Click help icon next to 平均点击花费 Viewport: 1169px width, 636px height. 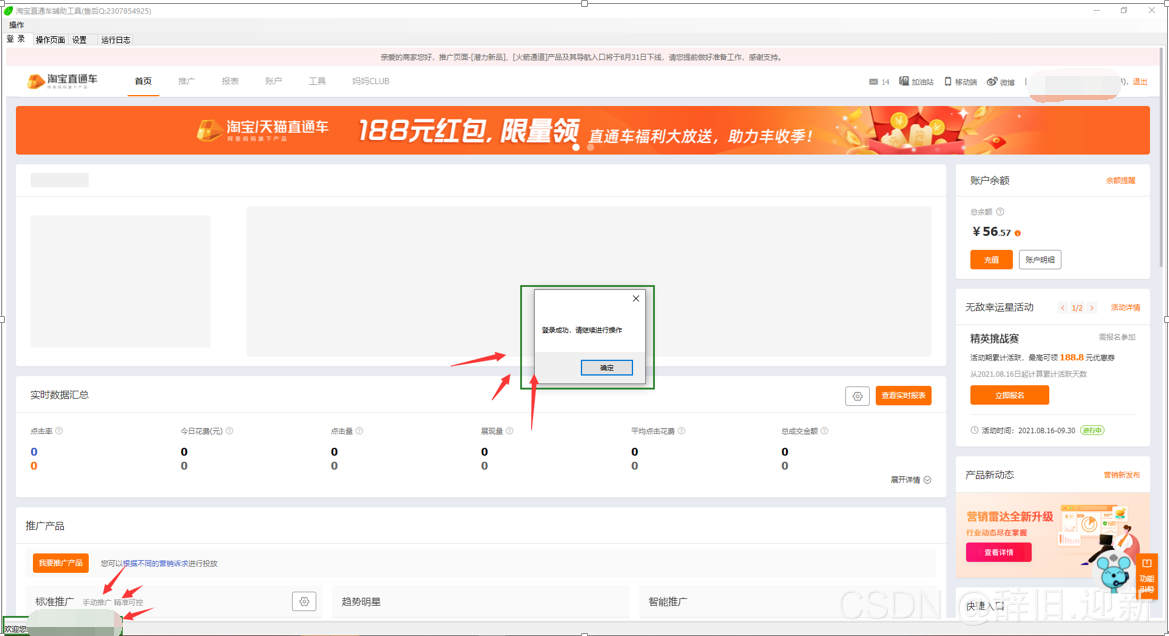click(681, 431)
